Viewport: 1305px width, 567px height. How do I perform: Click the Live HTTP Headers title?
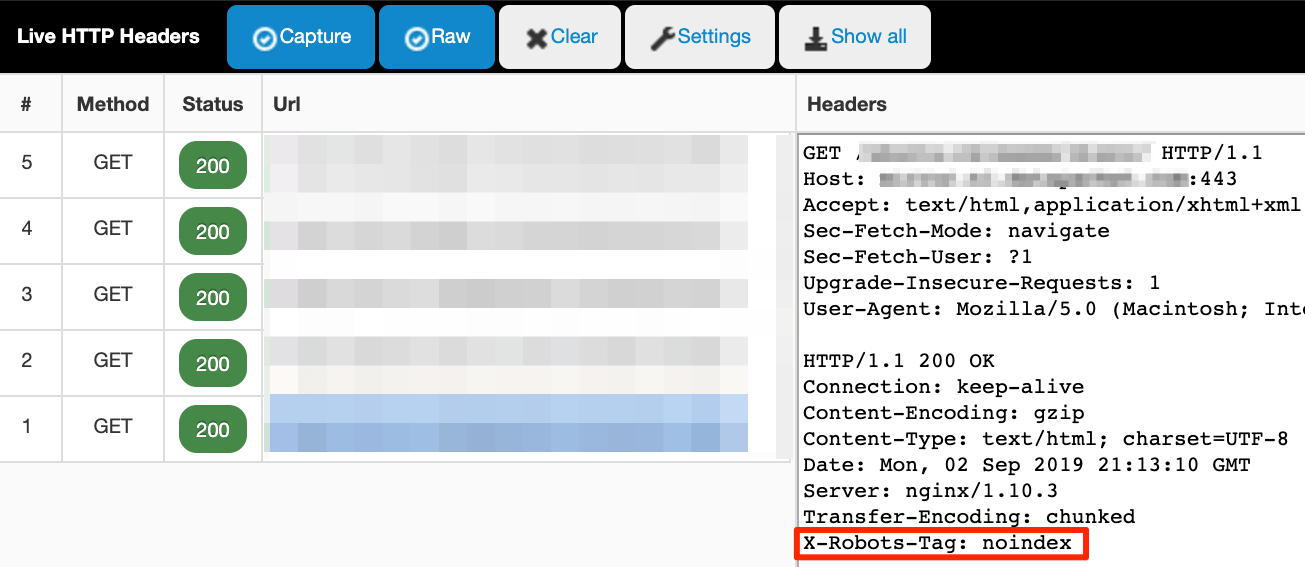(108, 37)
